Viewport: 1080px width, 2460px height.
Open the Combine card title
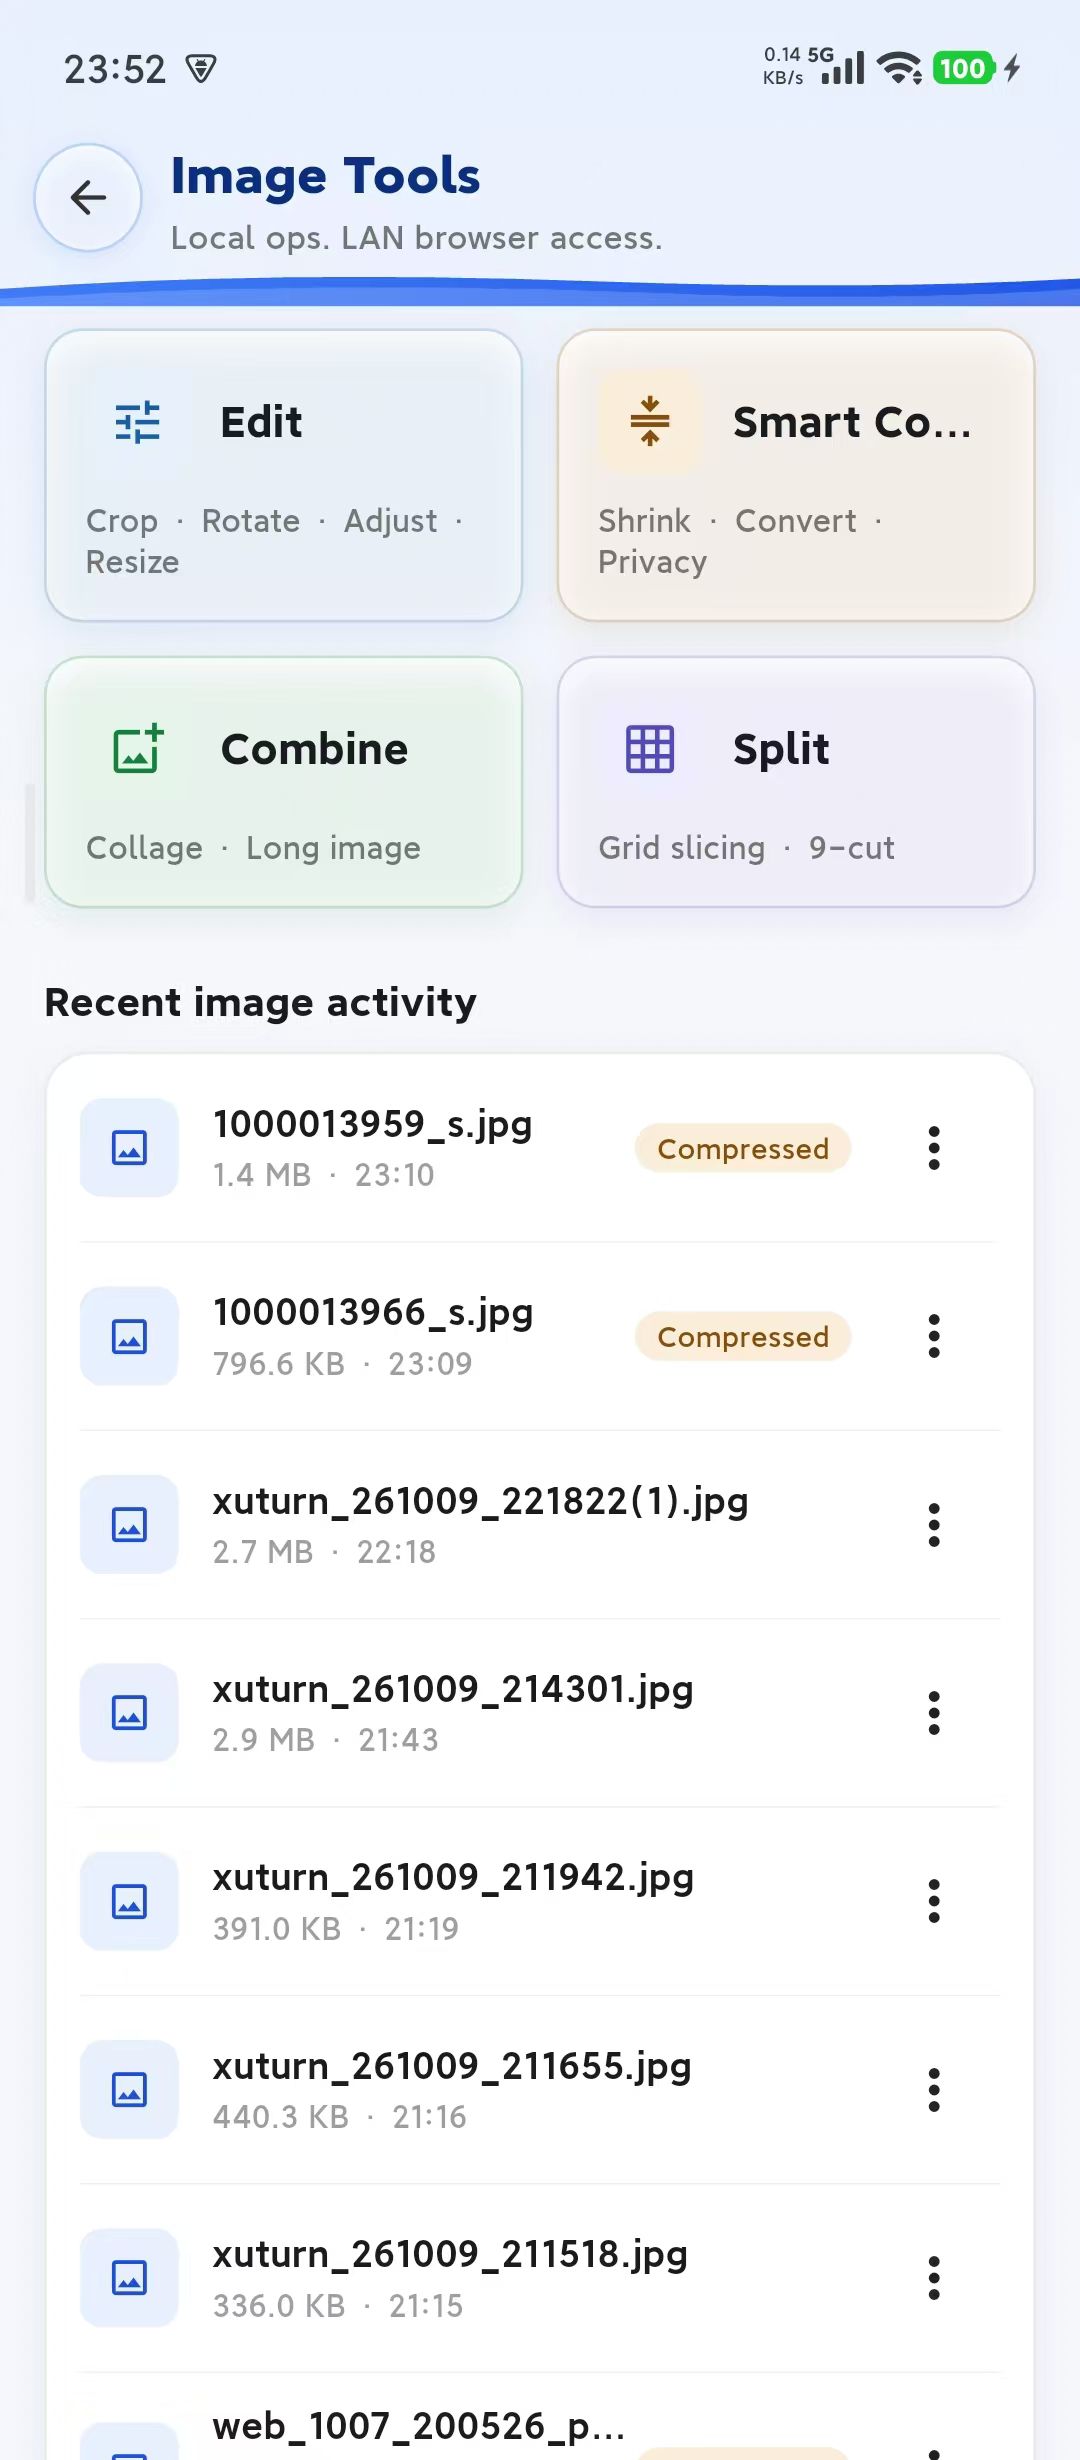click(314, 749)
